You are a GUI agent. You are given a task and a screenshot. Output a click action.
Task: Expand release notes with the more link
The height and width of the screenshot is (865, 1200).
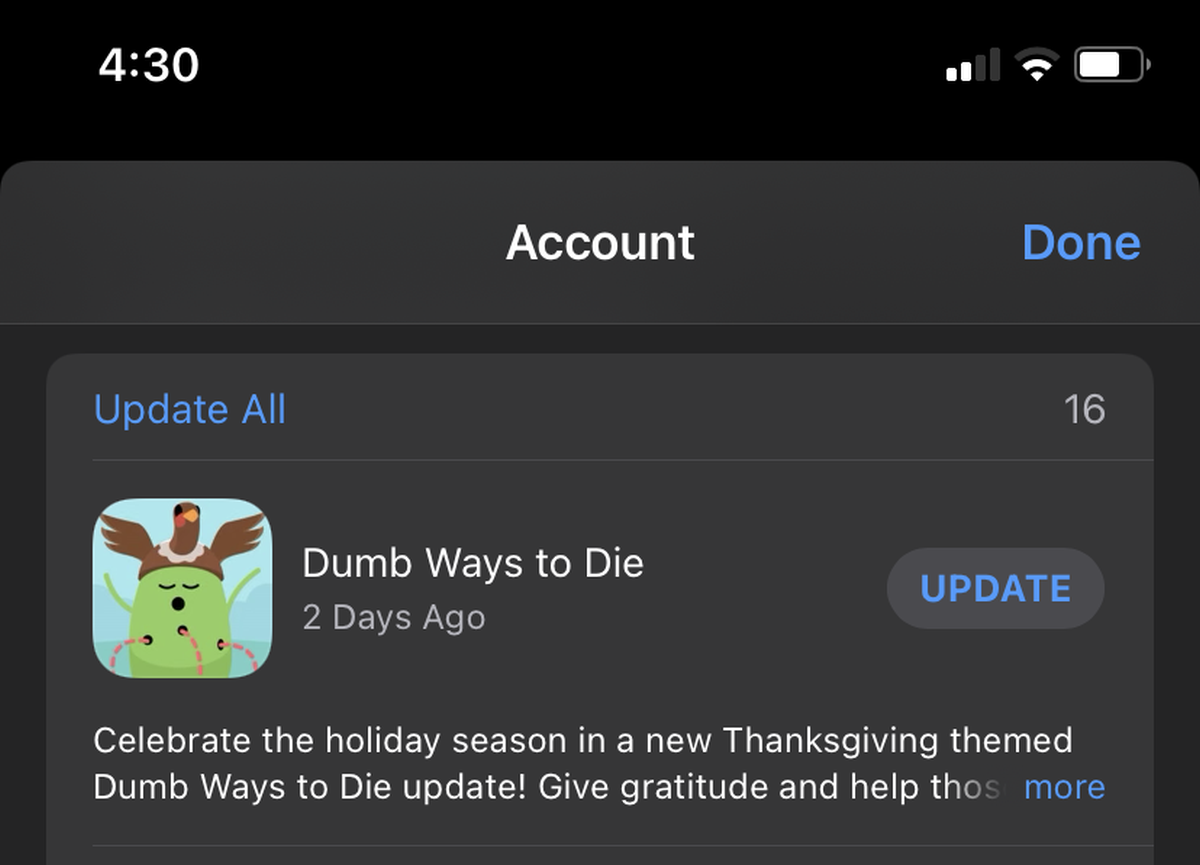point(1065,787)
